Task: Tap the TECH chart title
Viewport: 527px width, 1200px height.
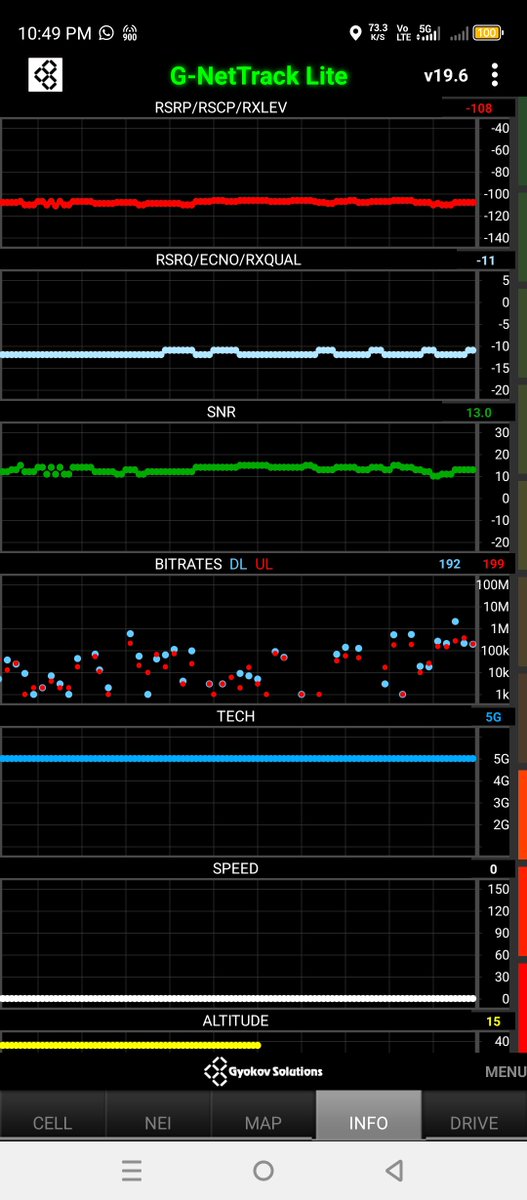Action: point(236,716)
